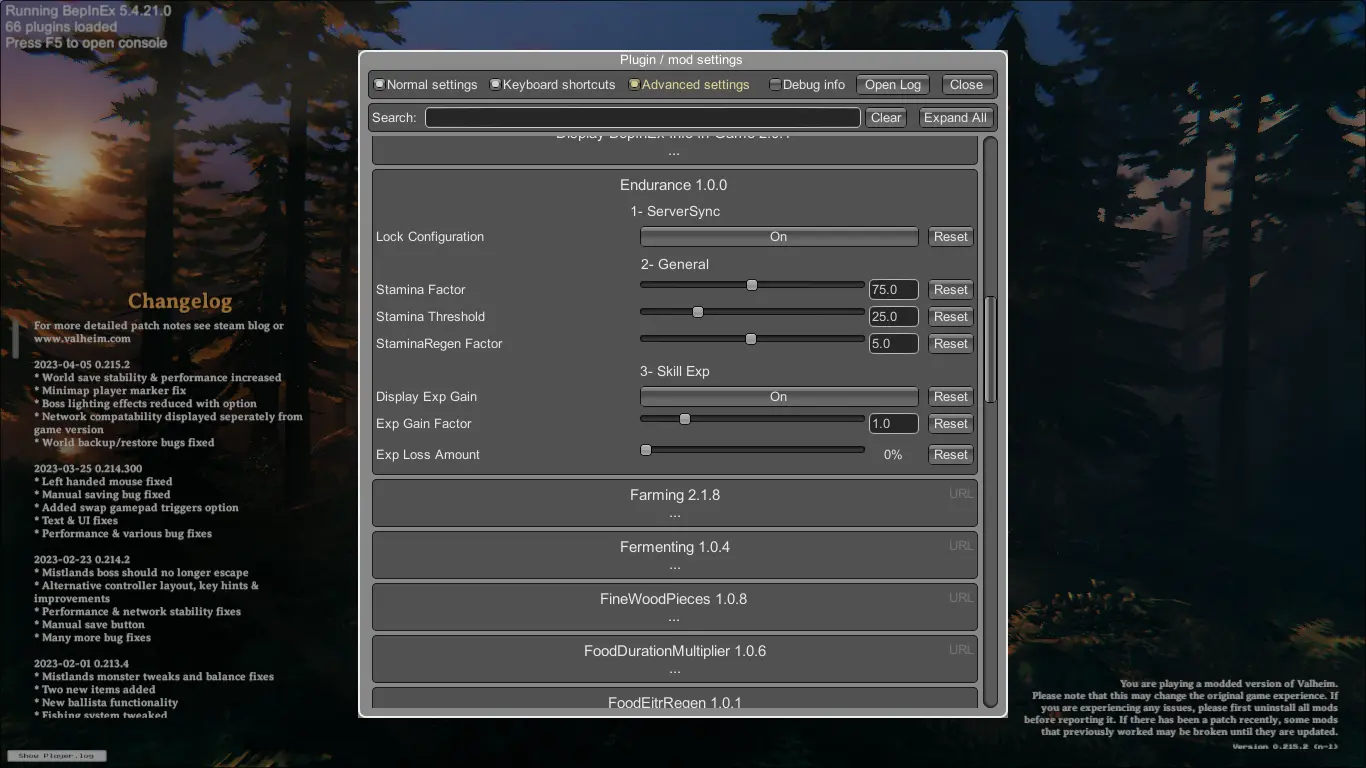Click the settings list scrollbar thumb

tap(991, 350)
